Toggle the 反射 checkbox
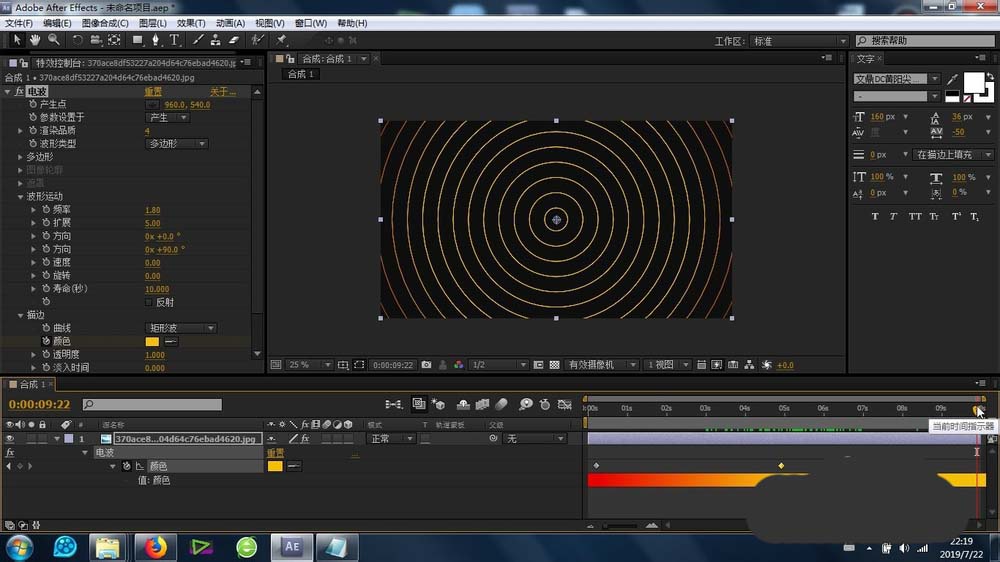 click(x=149, y=302)
